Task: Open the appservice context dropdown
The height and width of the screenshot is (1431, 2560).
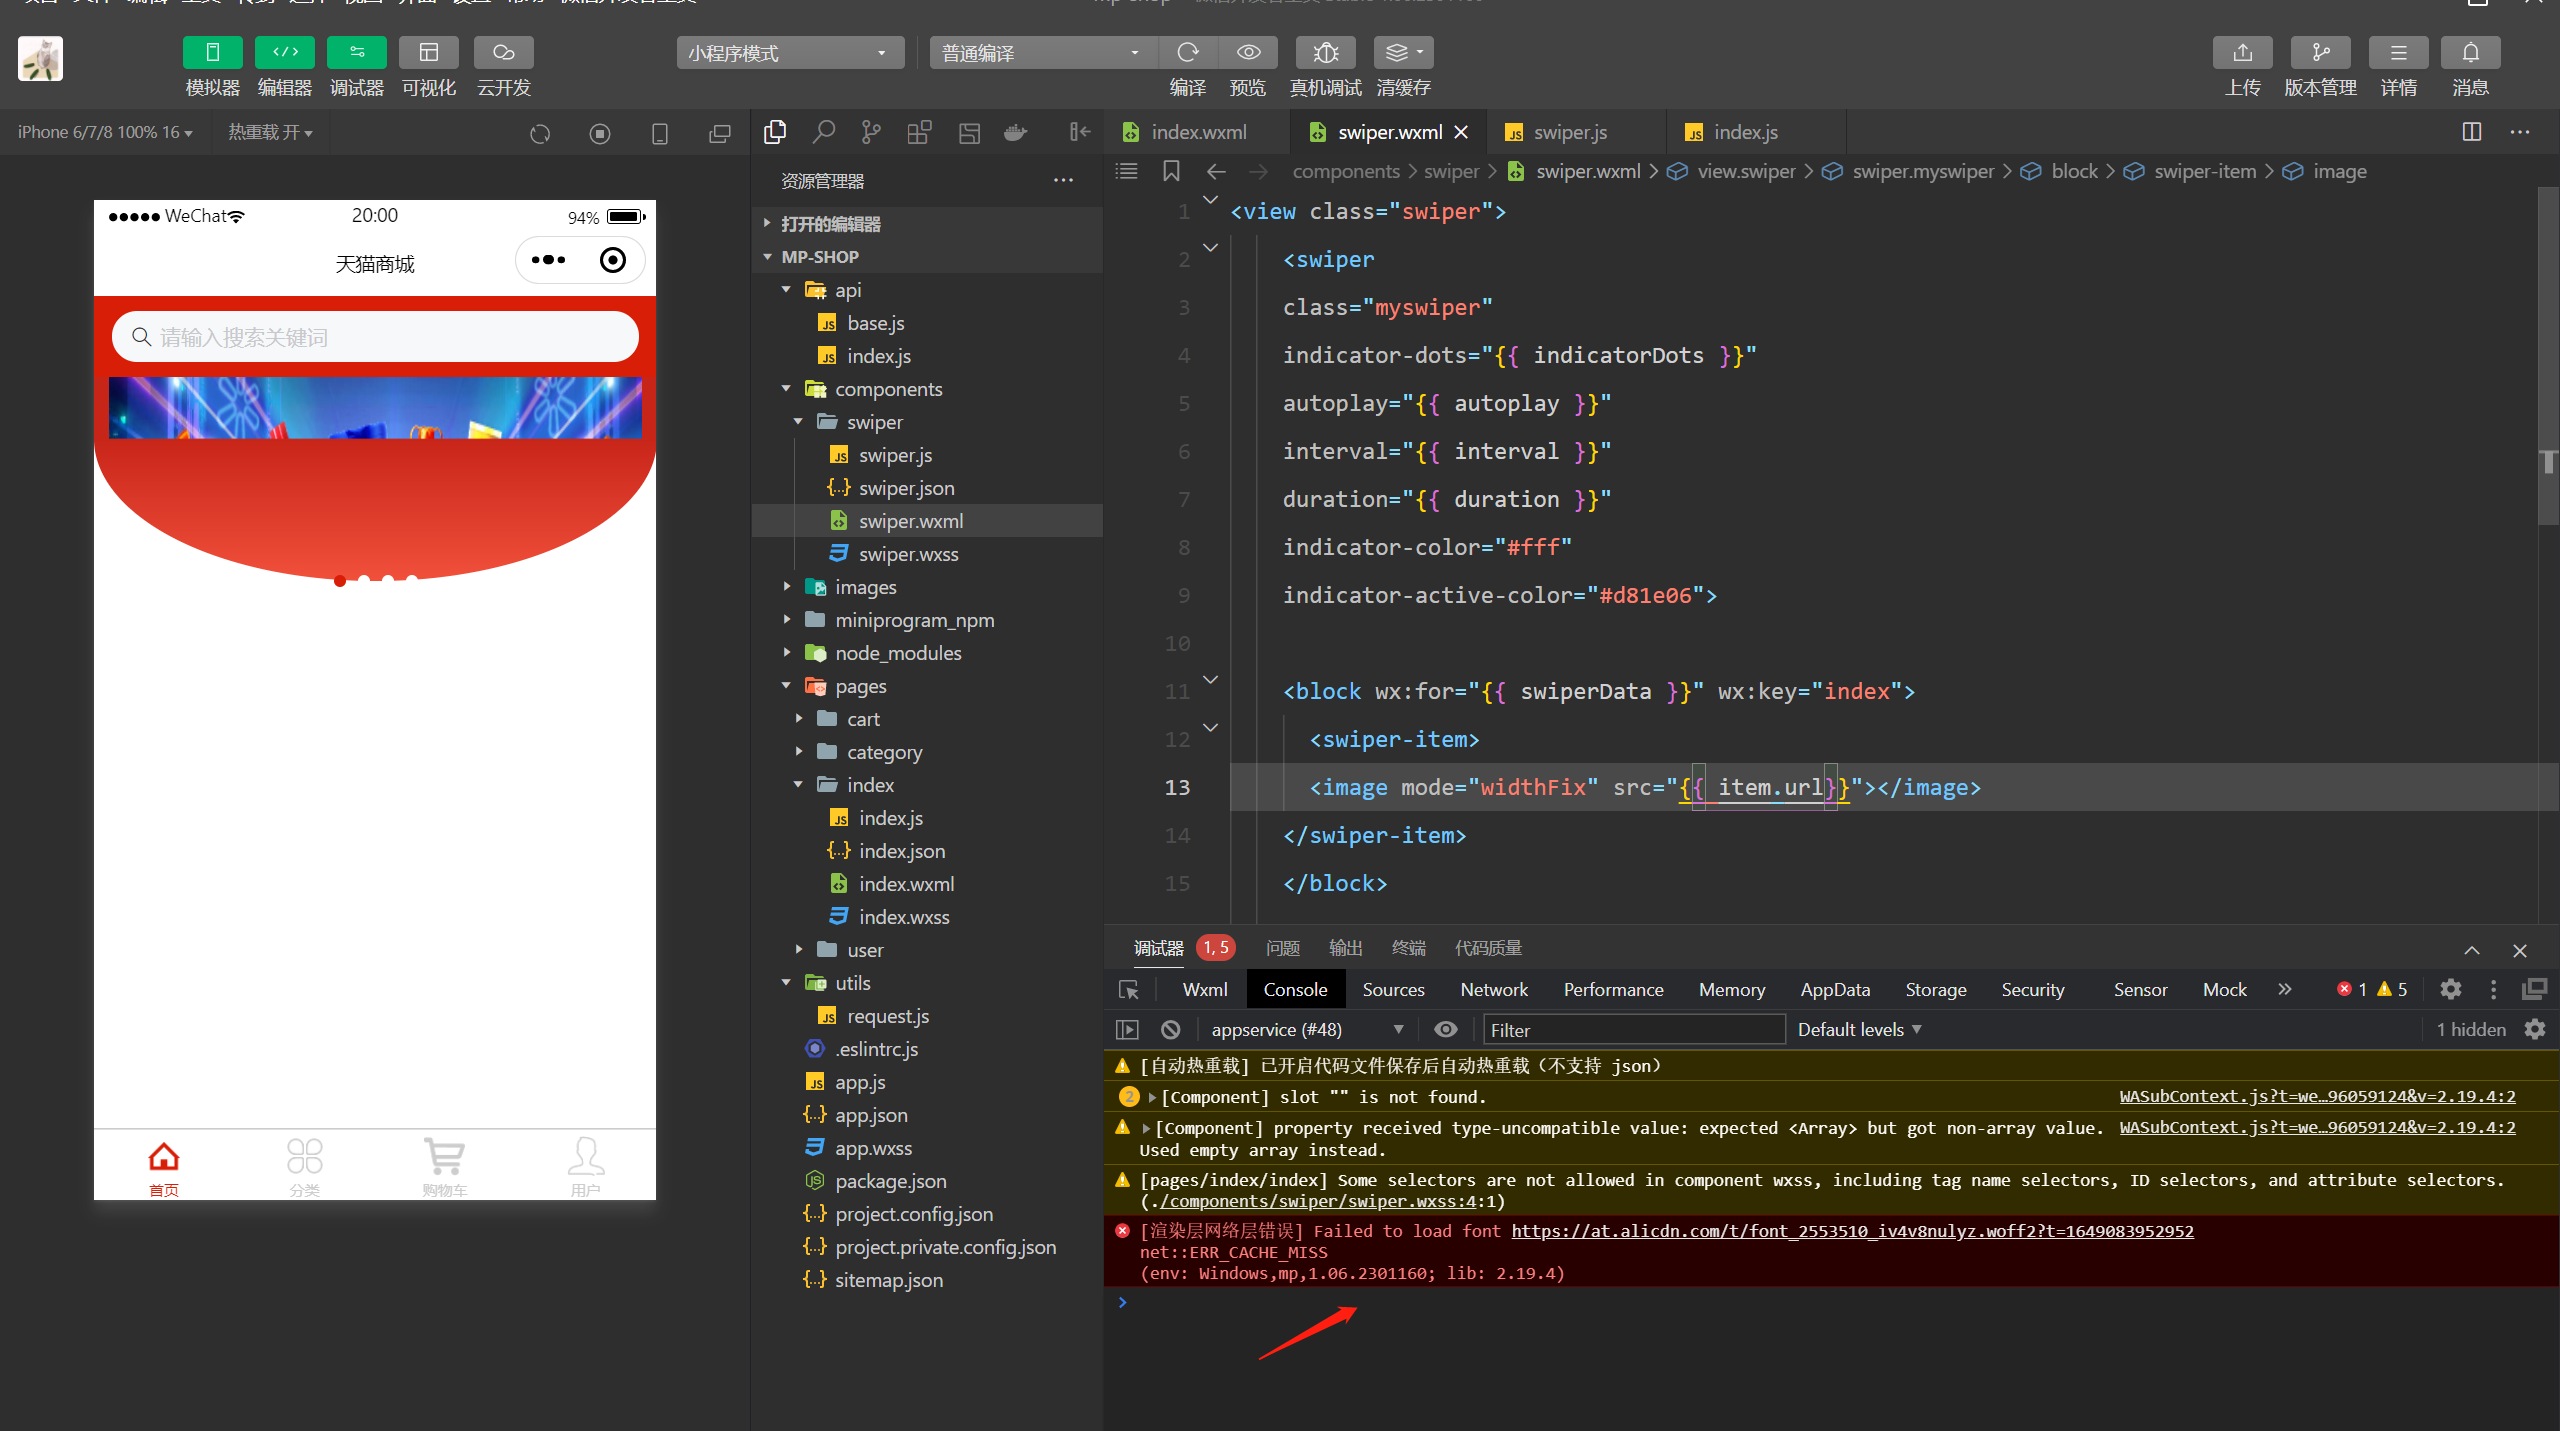Action: (x=1306, y=1029)
